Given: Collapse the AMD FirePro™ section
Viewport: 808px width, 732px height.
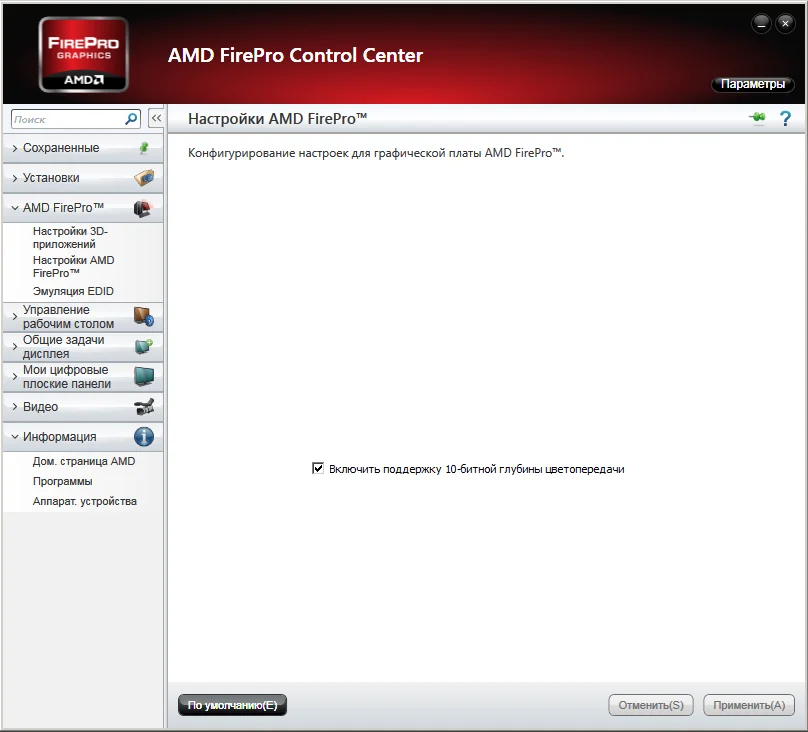Looking at the screenshot, I should [15, 208].
